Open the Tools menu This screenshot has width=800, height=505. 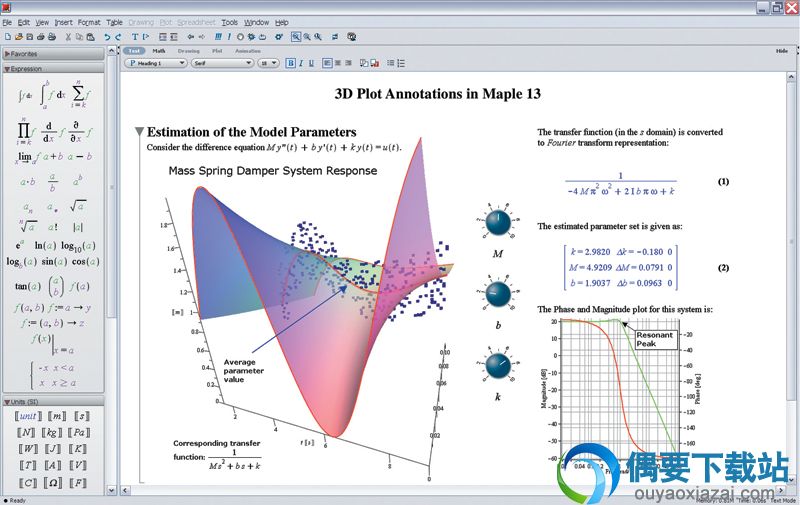click(230, 22)
